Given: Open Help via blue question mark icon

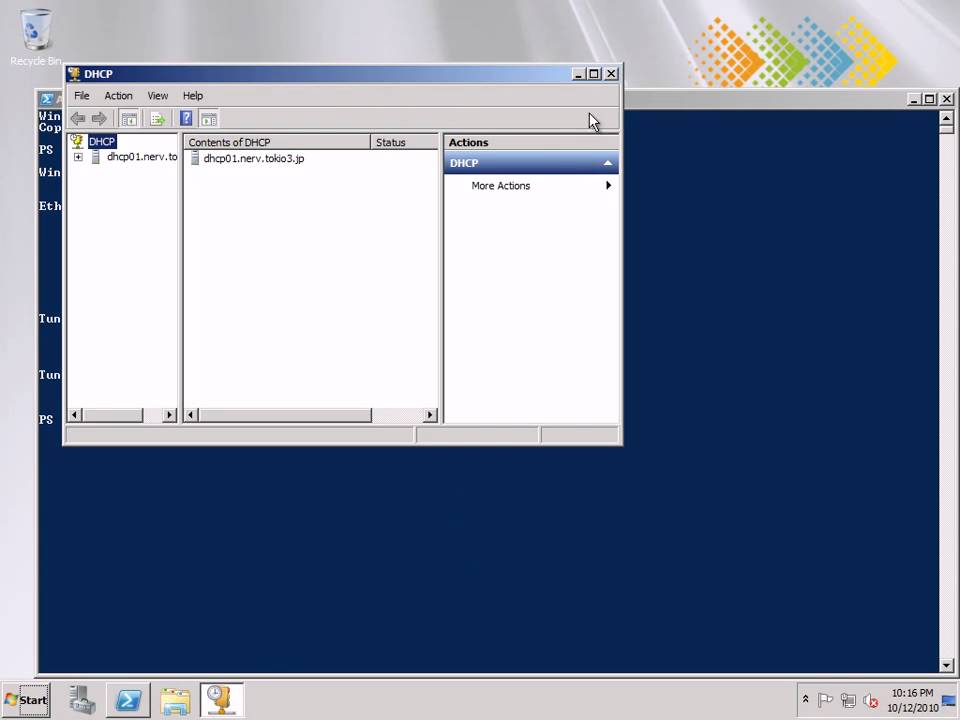Looking at the screenshot, I should click(186, 118).
